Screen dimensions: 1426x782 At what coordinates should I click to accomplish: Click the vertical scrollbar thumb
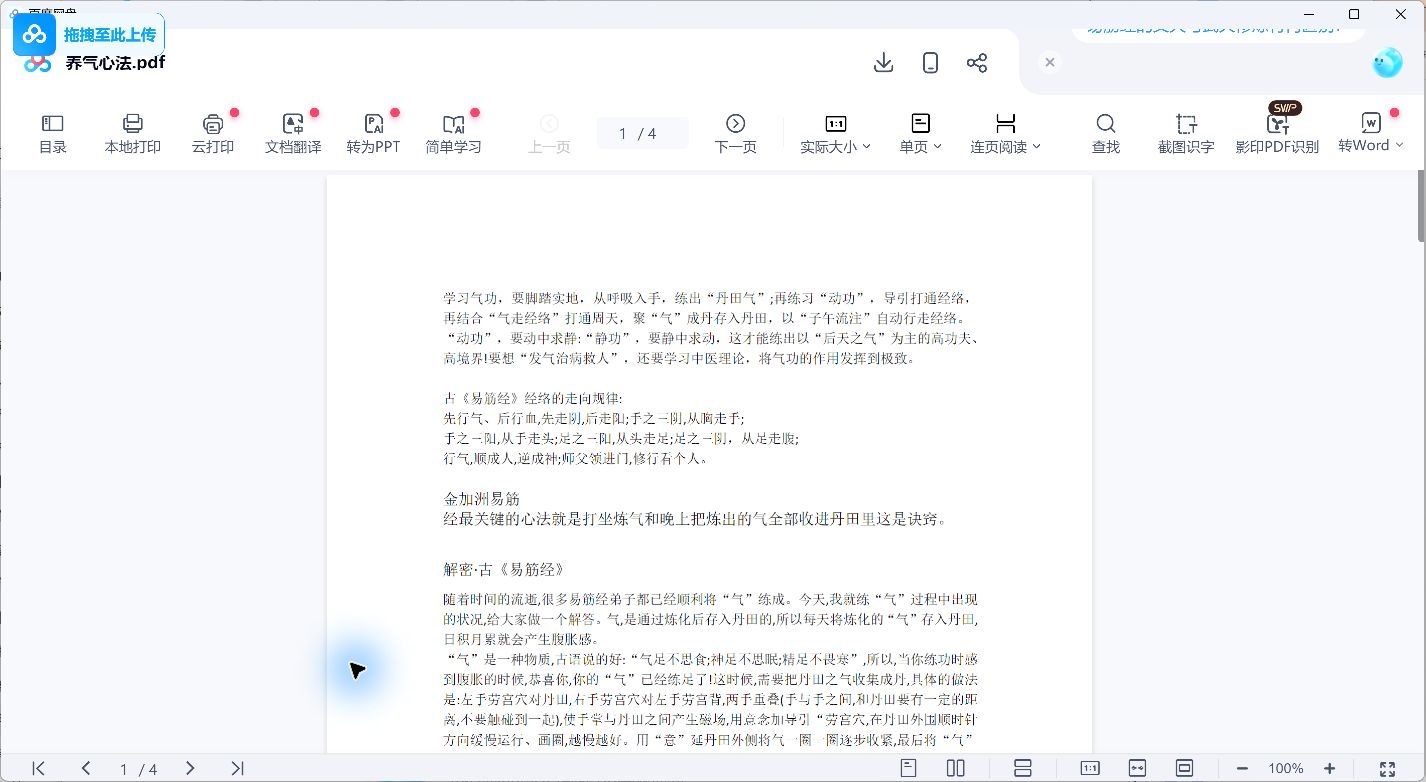[x=1420, y=206]
